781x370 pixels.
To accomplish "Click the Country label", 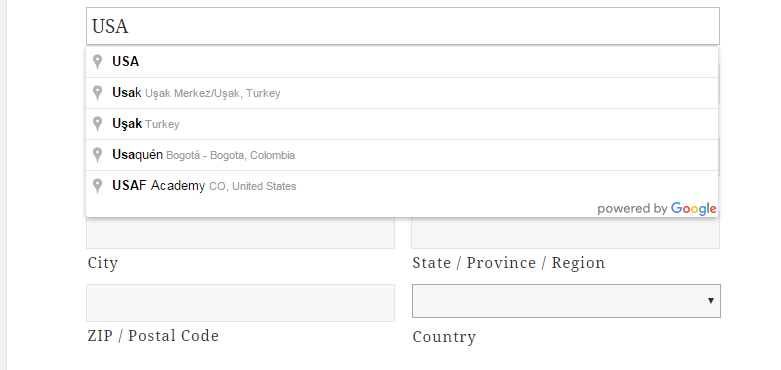I will pyautogui.click(x=444, y=337).
